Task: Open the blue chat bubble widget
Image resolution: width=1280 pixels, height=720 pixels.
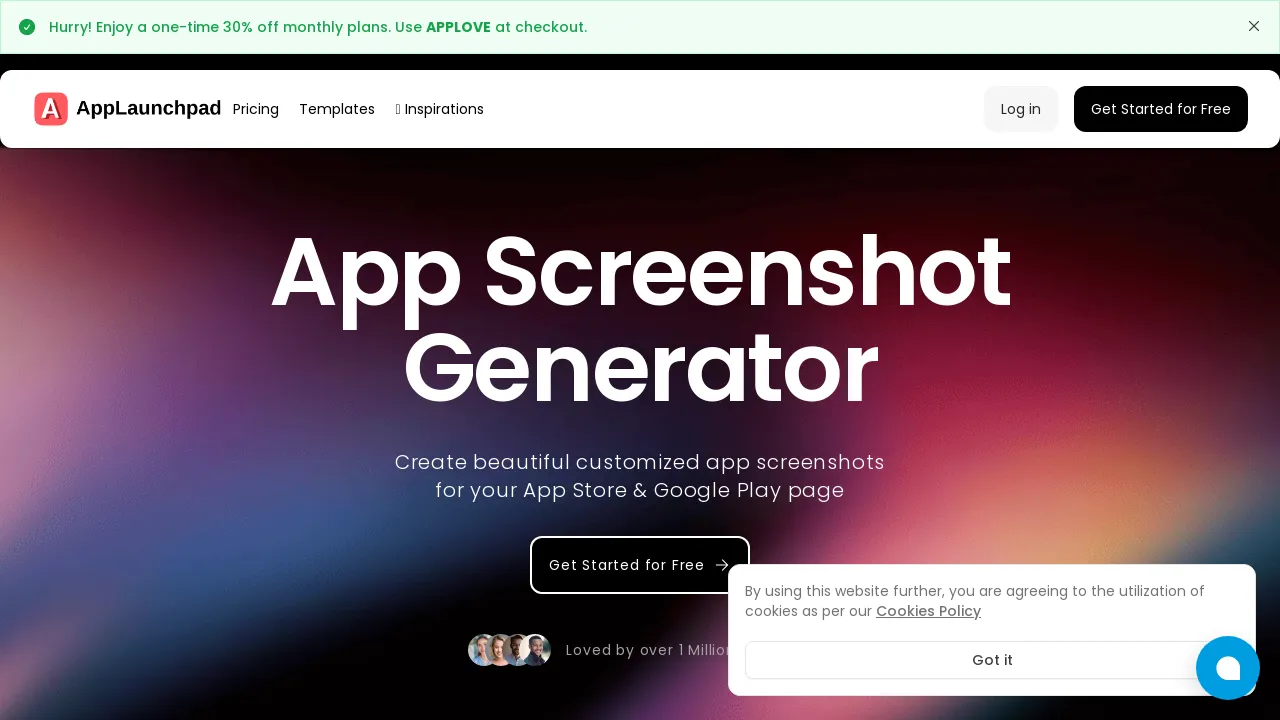Action: point(1228,668)
